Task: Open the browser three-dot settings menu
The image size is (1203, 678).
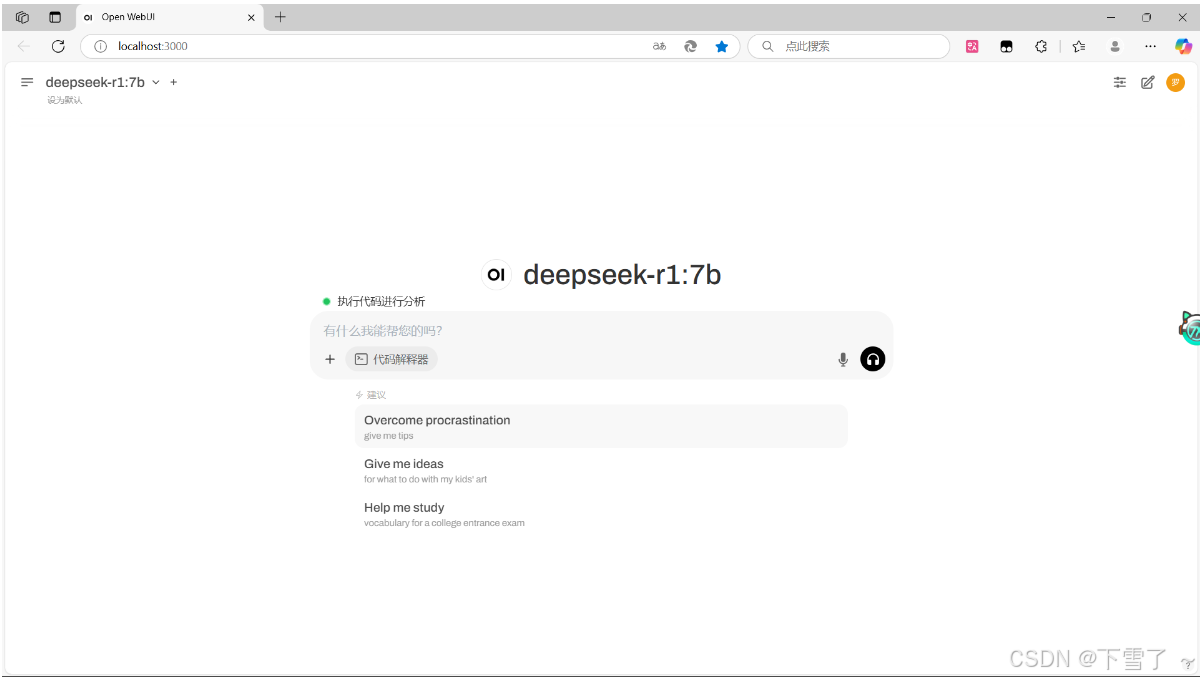Action: 1151,46
